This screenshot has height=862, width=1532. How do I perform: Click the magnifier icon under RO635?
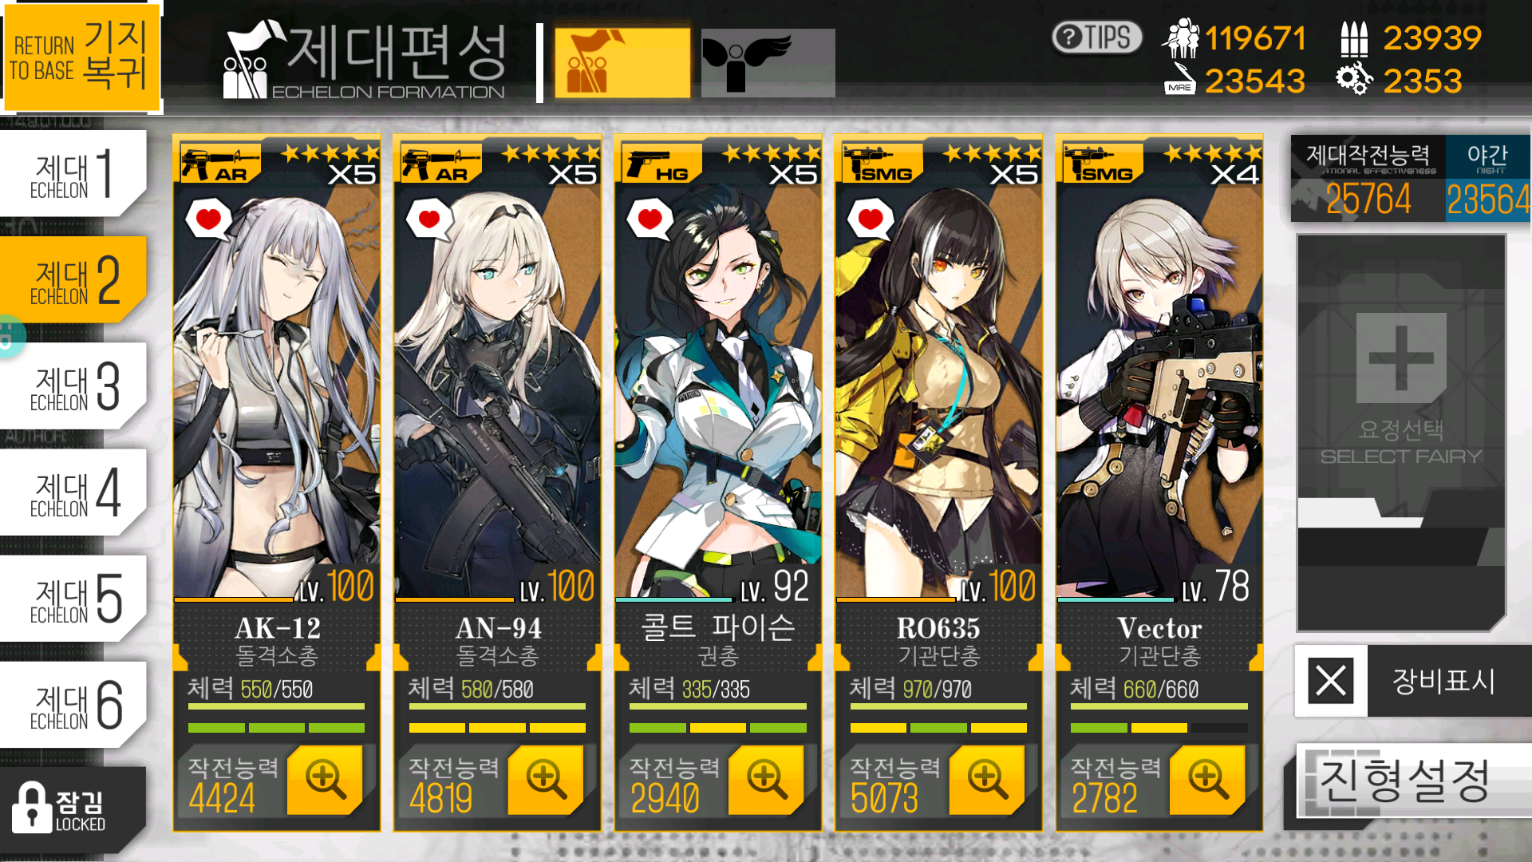[x=988, y=778]
